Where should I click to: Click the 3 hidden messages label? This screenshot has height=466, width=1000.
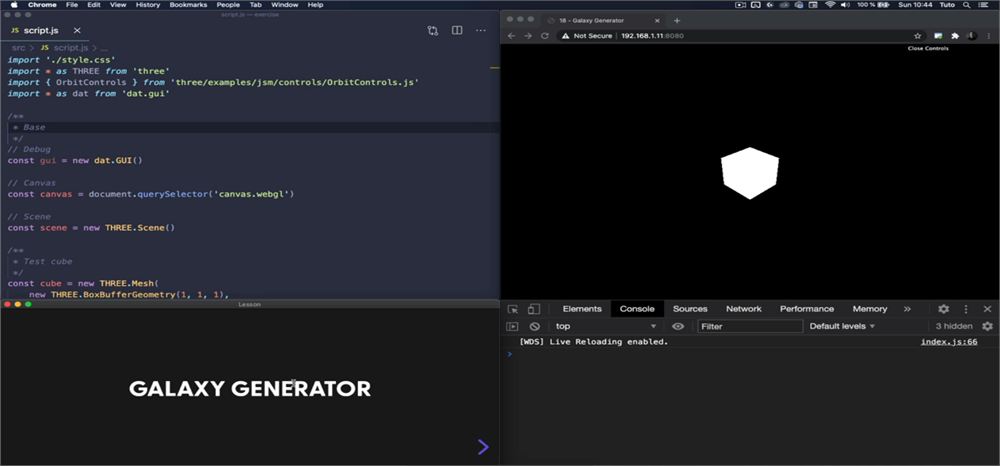point(954,326)
